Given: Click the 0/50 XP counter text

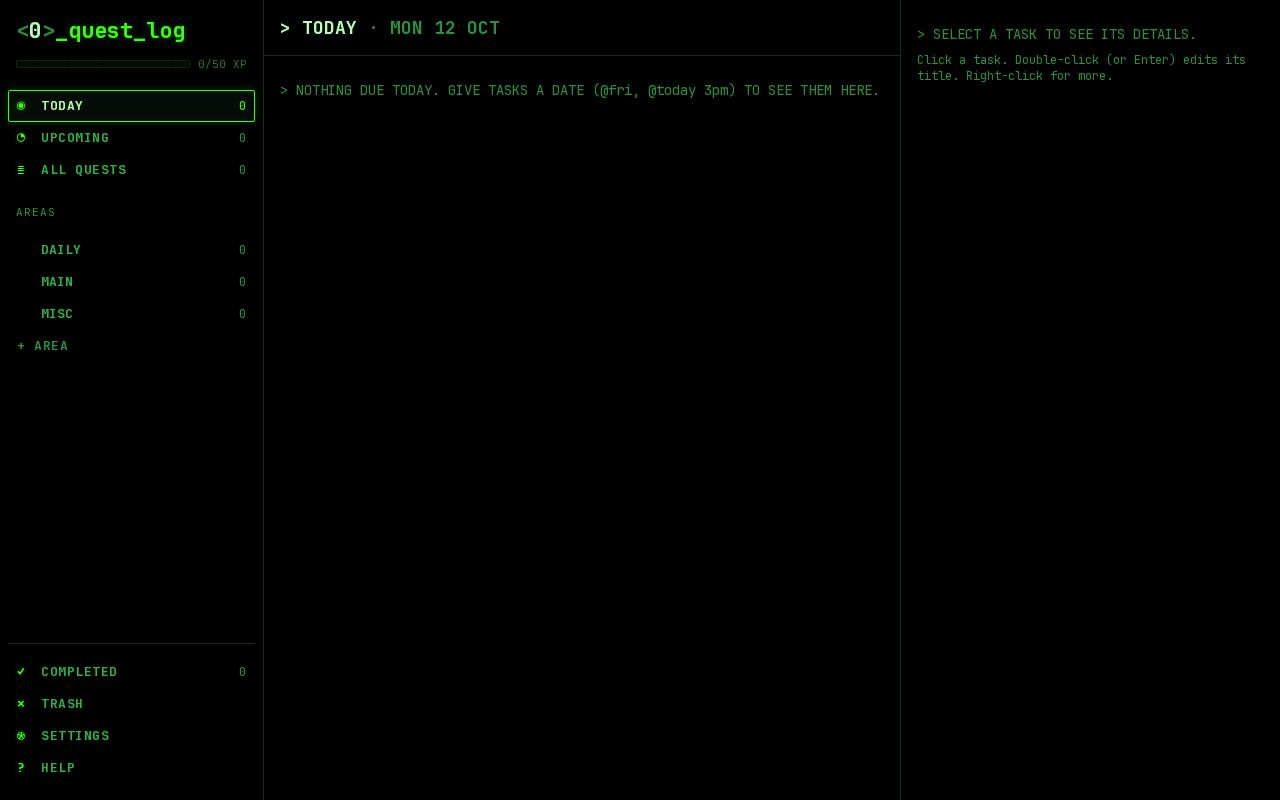Looking at the screenshot, I should point(222,65).
